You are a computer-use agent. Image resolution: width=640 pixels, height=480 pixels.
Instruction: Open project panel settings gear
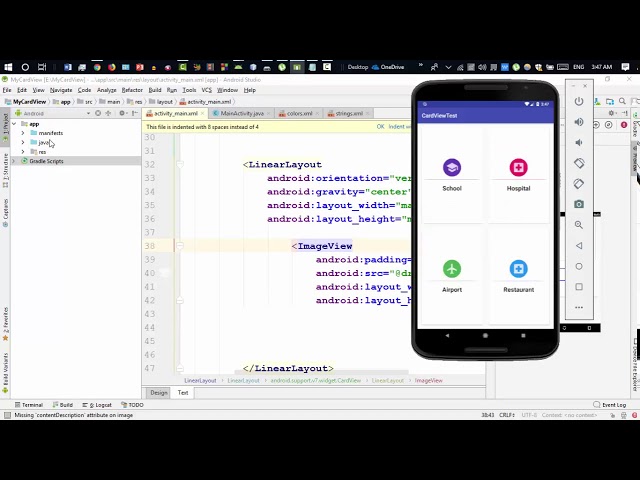point(122,113)
